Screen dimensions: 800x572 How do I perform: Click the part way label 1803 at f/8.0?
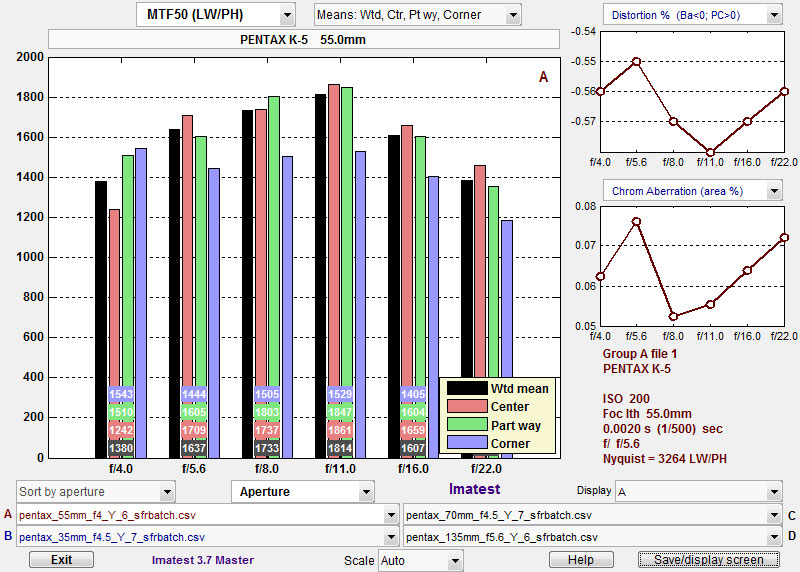pos(267,412)
